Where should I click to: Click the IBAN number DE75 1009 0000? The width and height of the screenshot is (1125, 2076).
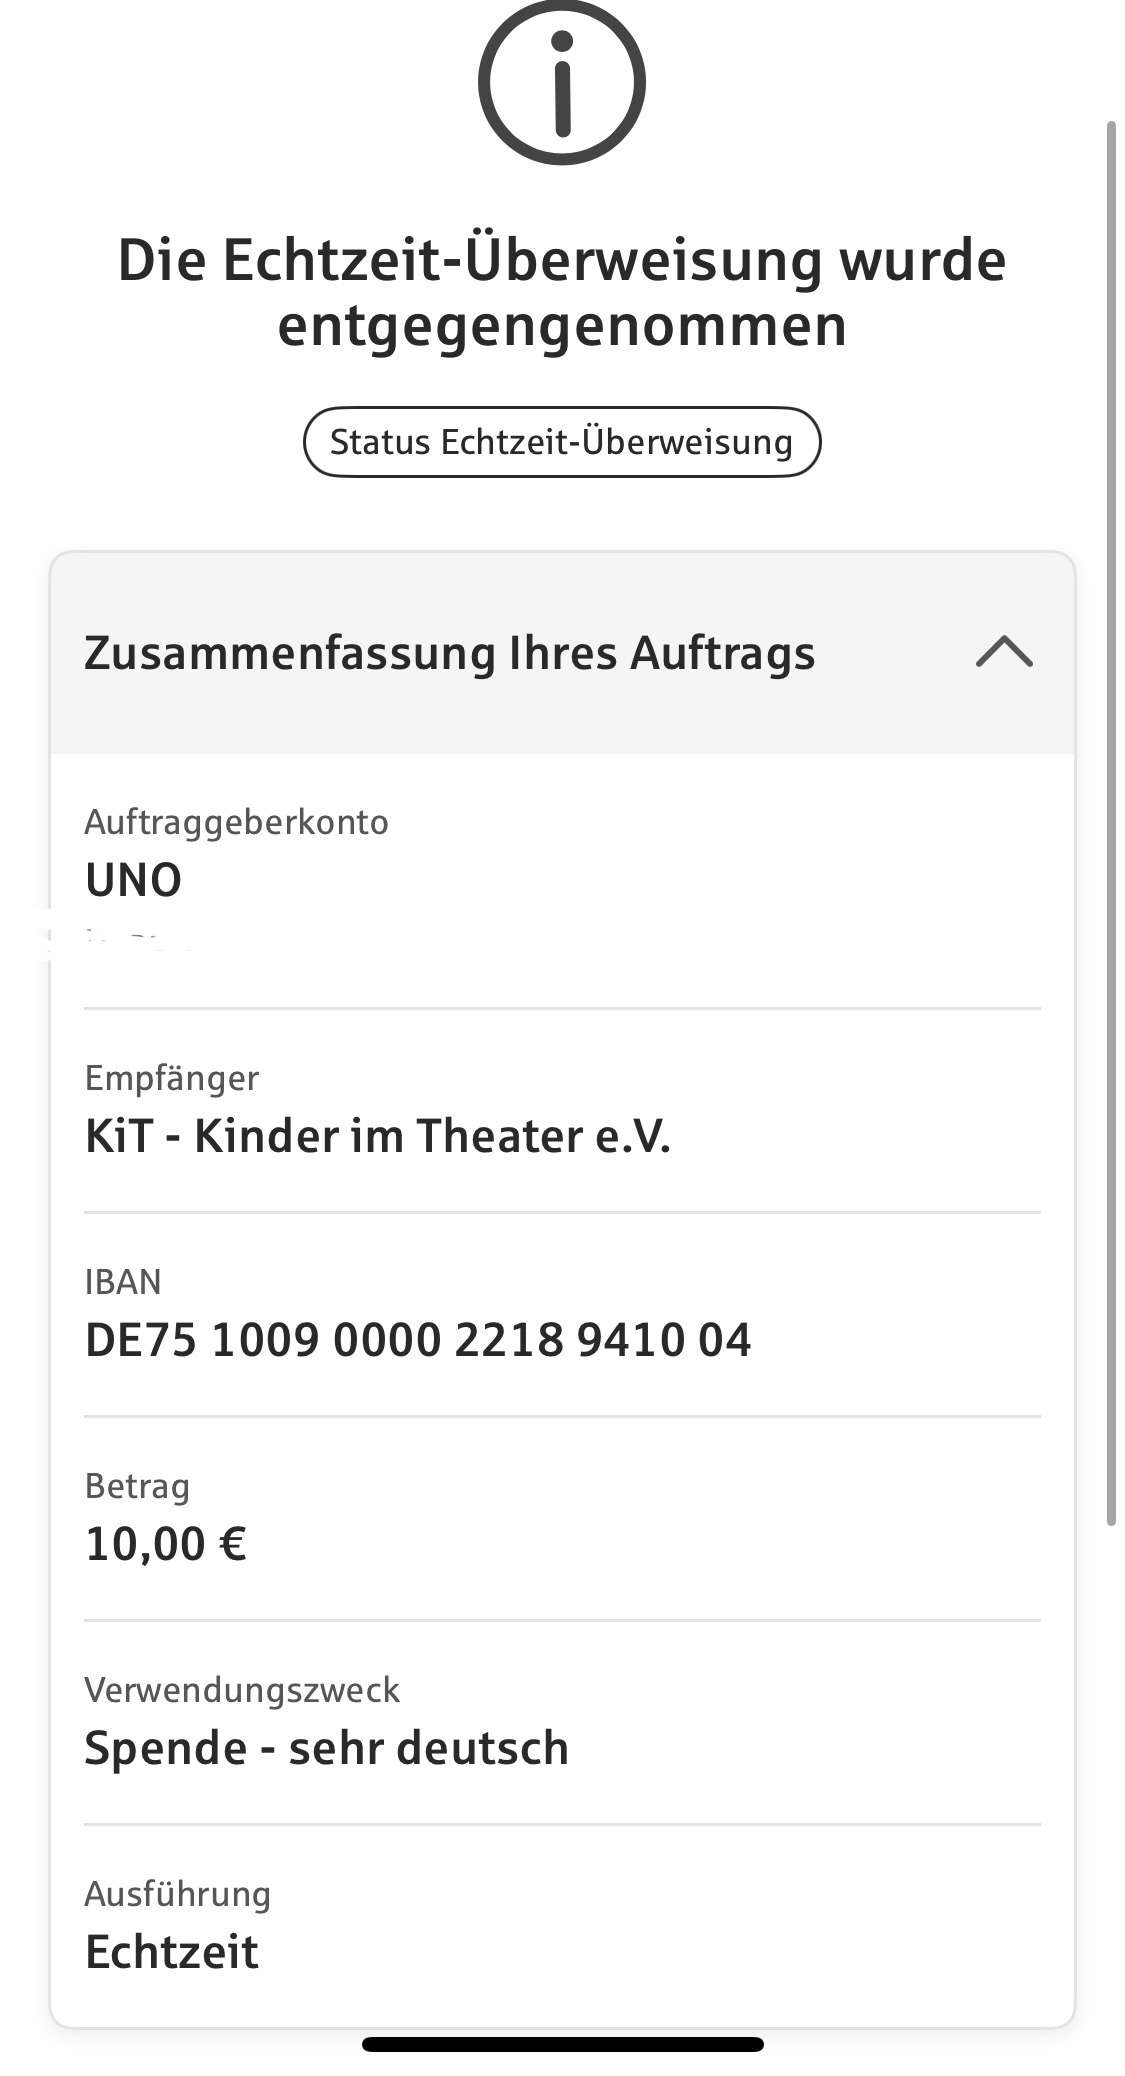coord(417,1340)
